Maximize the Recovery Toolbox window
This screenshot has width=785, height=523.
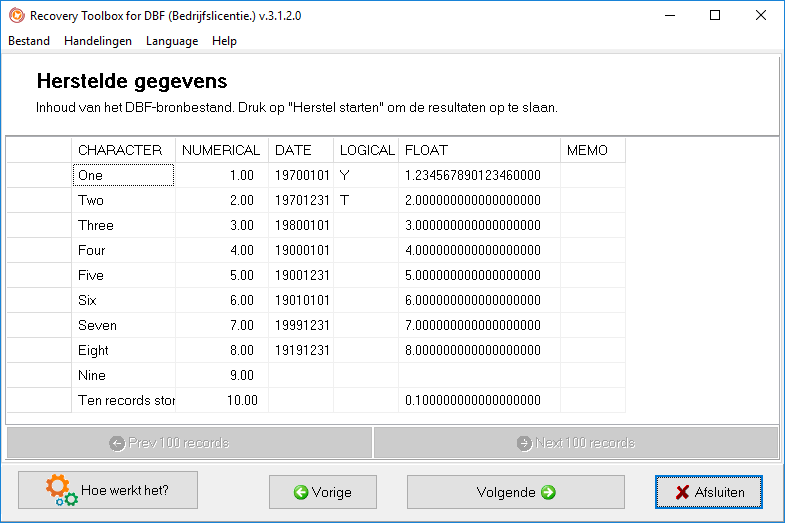tap(715, 16)
